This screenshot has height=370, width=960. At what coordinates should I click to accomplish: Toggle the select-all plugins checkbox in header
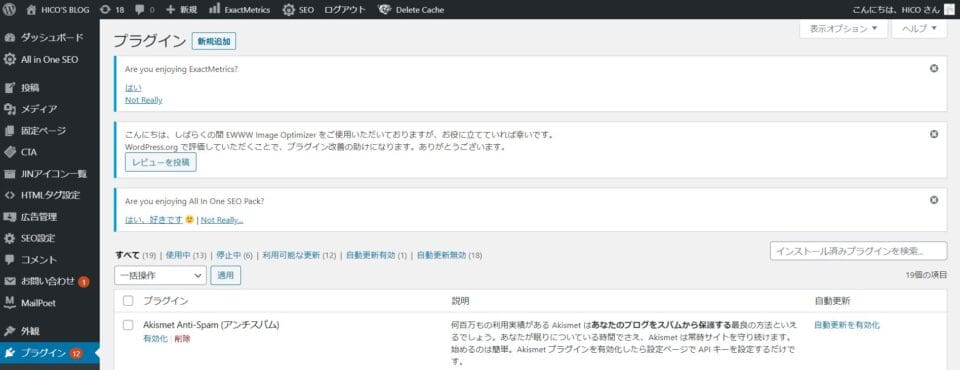(x=128, y=301)
